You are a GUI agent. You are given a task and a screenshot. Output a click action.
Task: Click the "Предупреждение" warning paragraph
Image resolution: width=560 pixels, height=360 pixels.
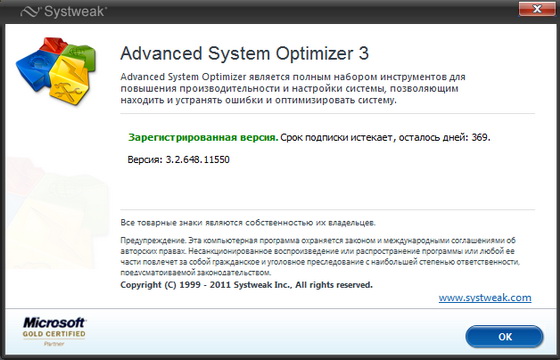[x=320, y=256]
